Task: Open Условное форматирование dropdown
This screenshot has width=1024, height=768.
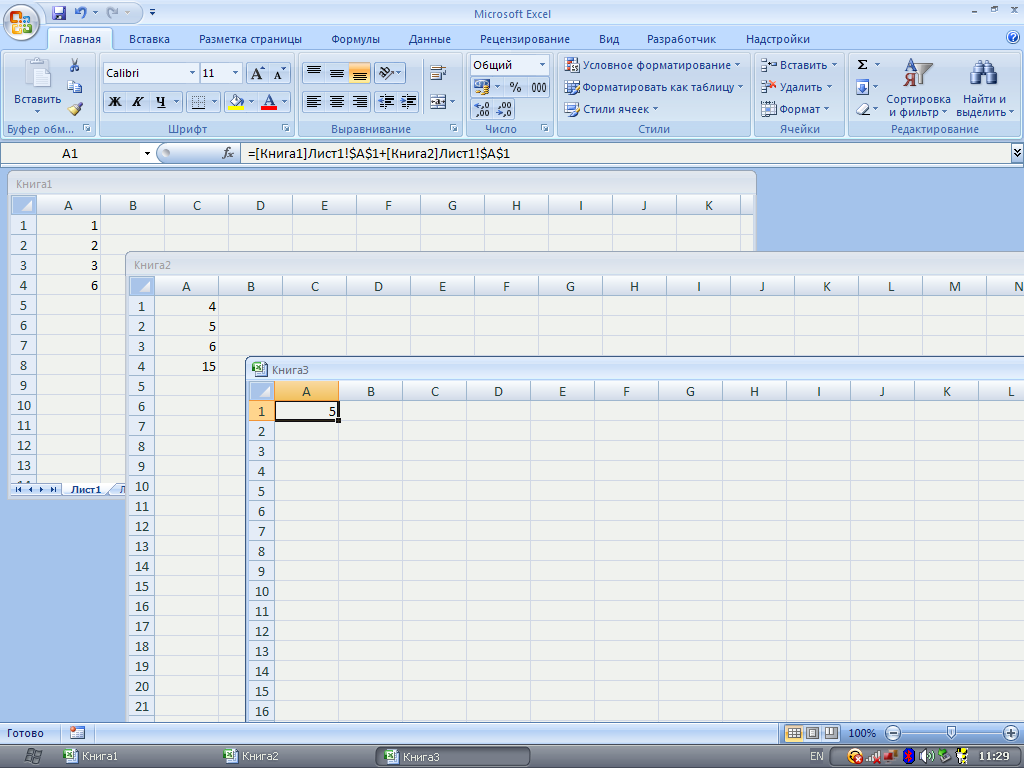Action: [x=652, y=65]
